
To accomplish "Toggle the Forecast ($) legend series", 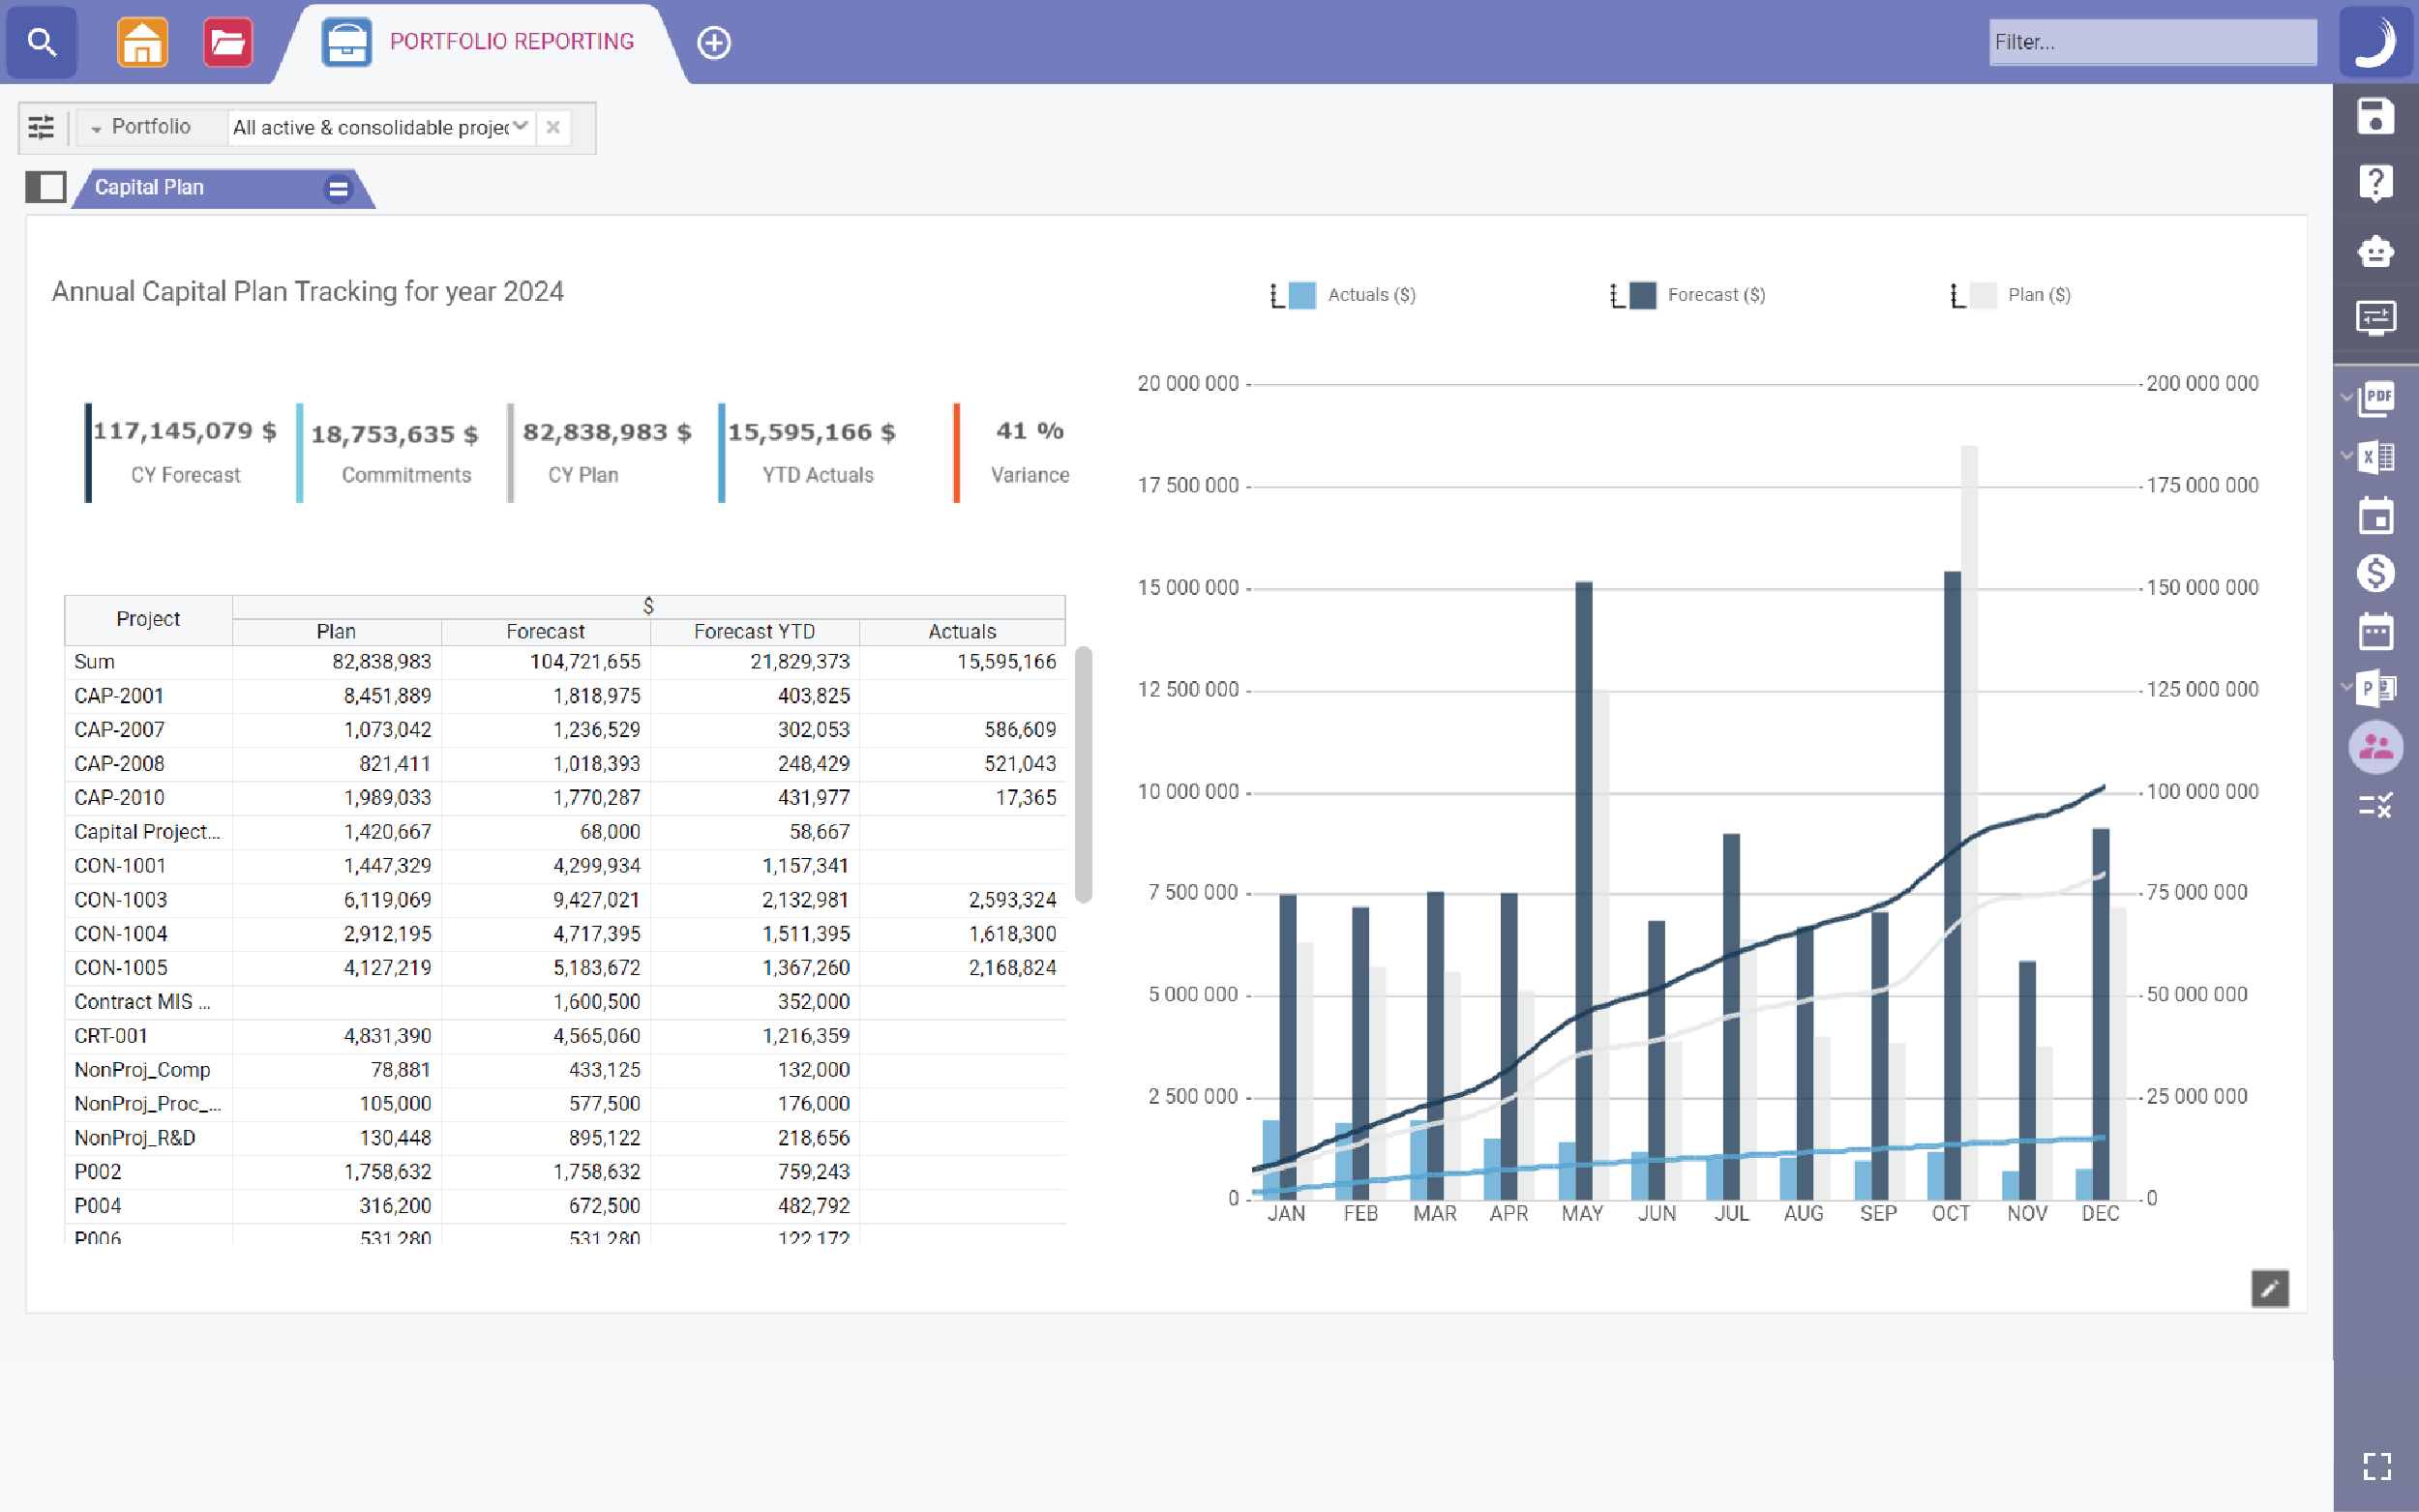I will [1714, 295].
